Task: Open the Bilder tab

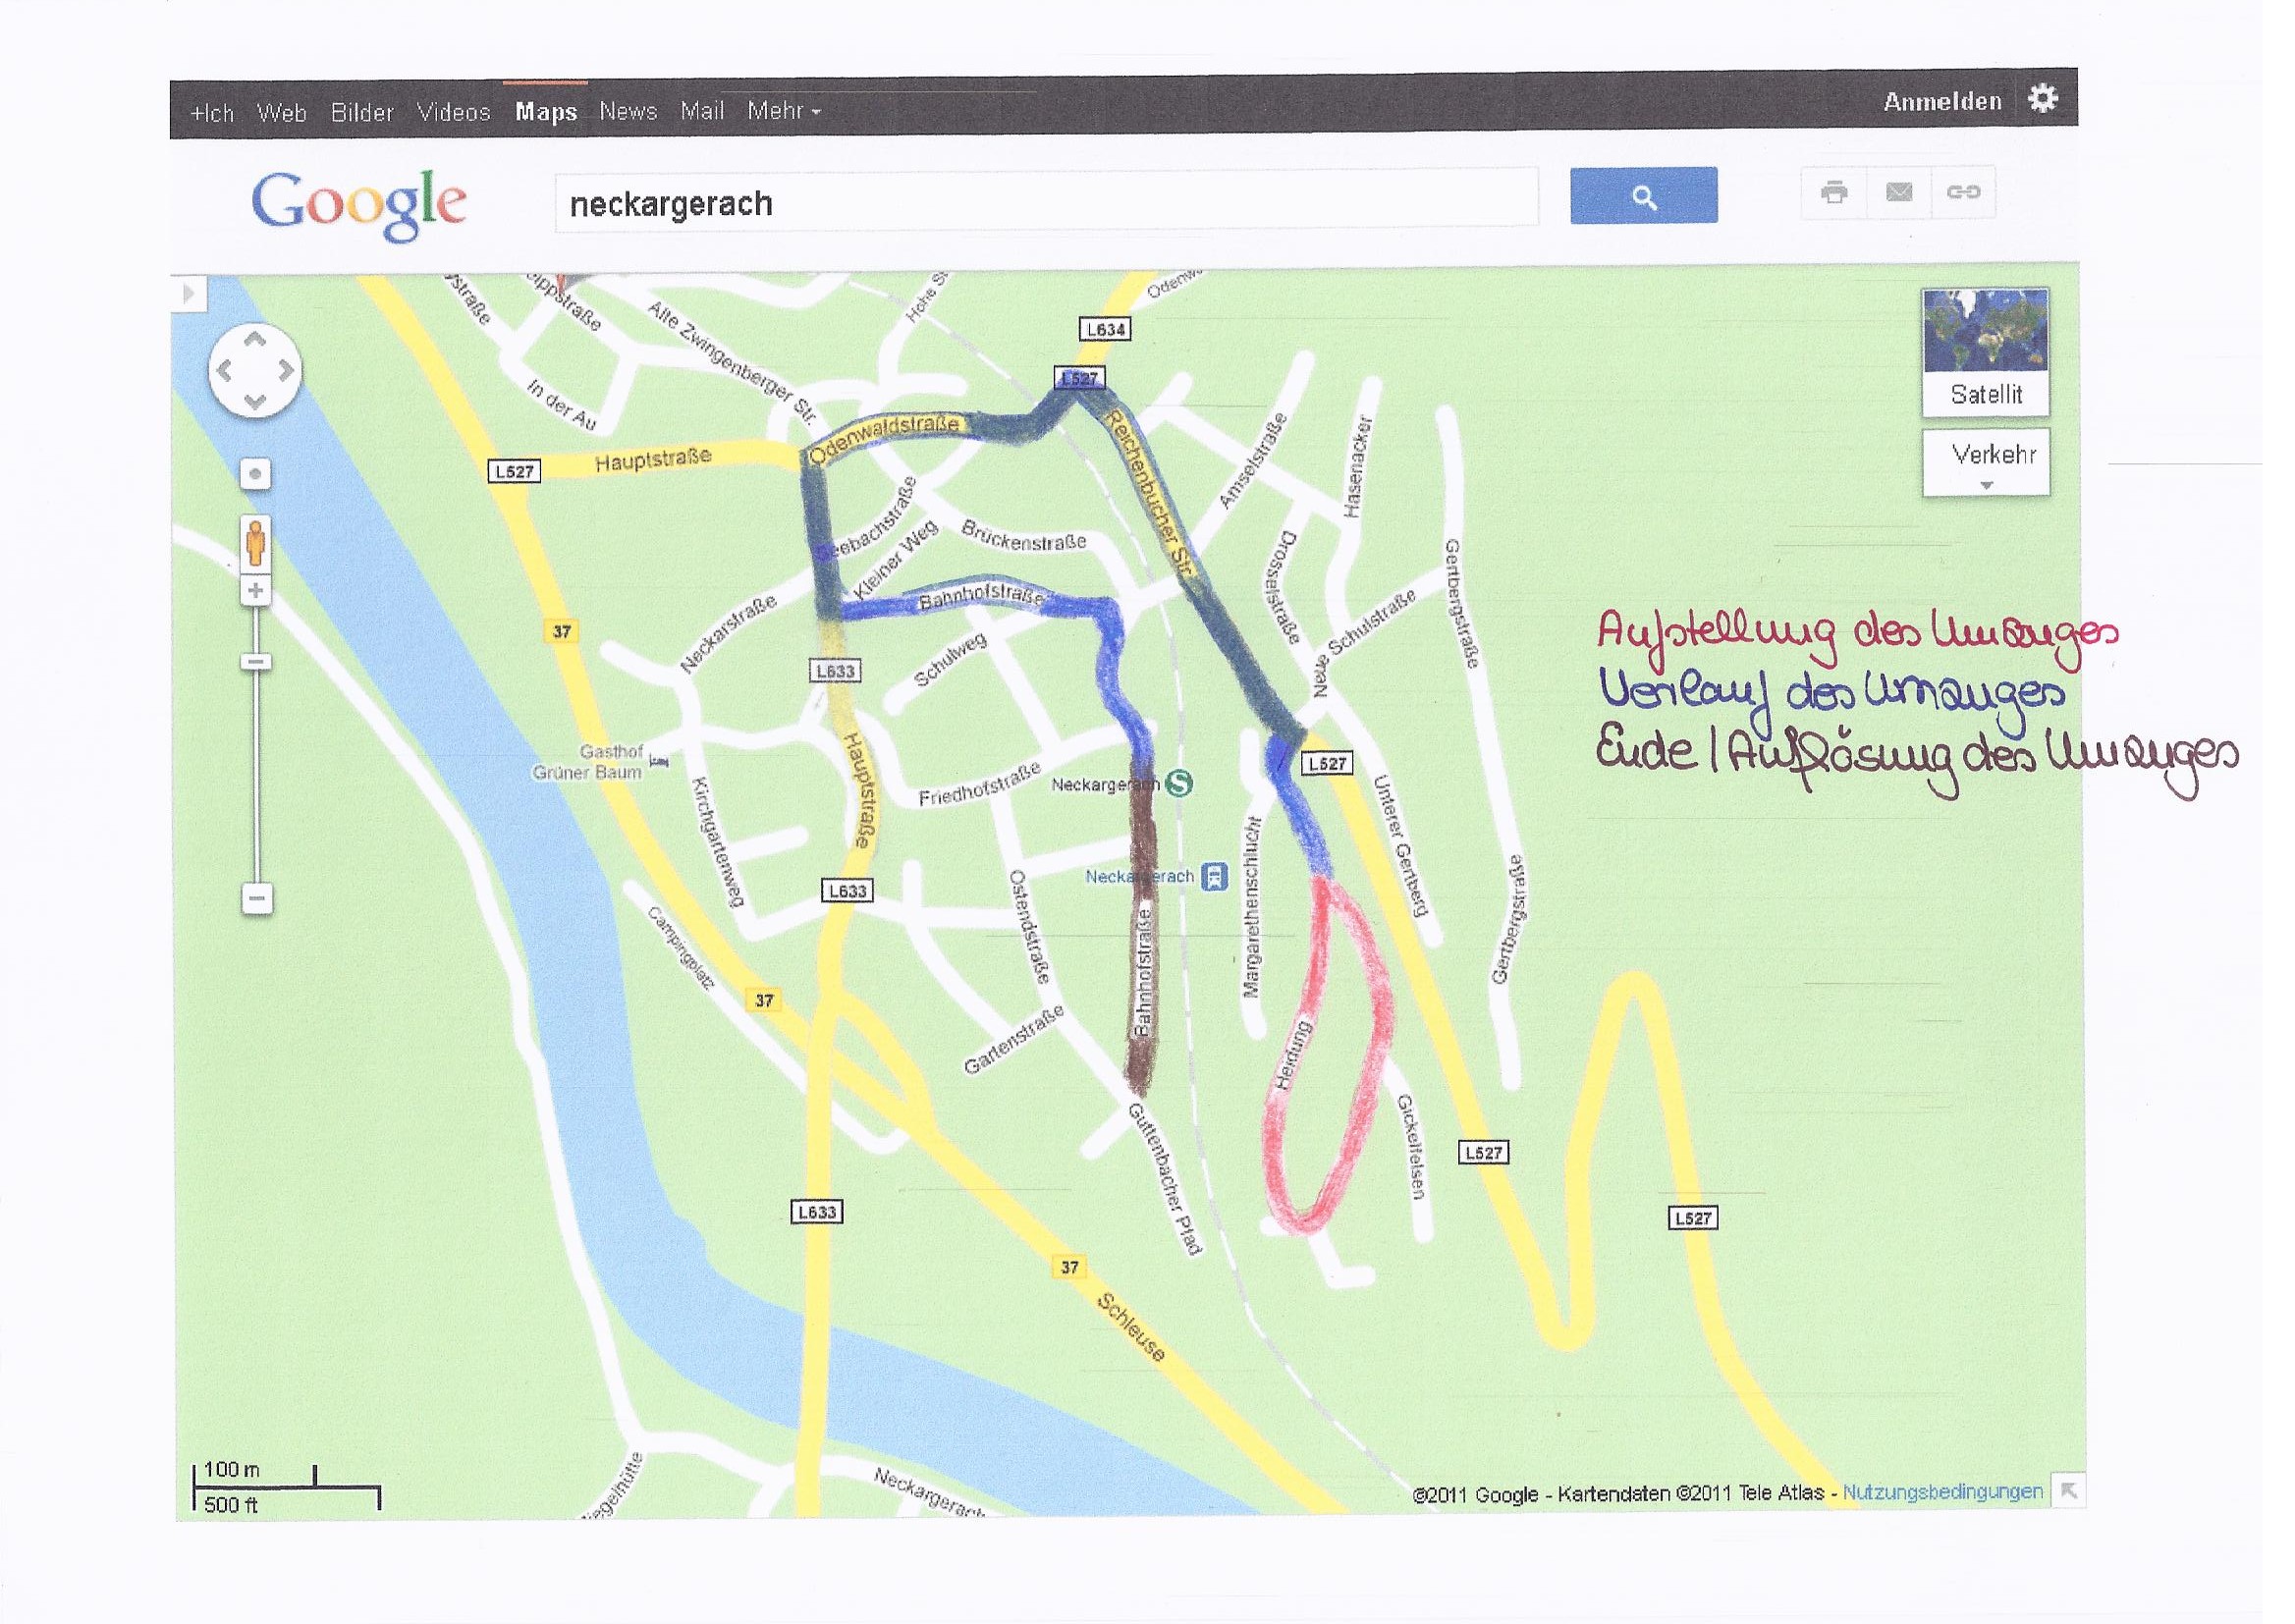Action: point(362,112)
